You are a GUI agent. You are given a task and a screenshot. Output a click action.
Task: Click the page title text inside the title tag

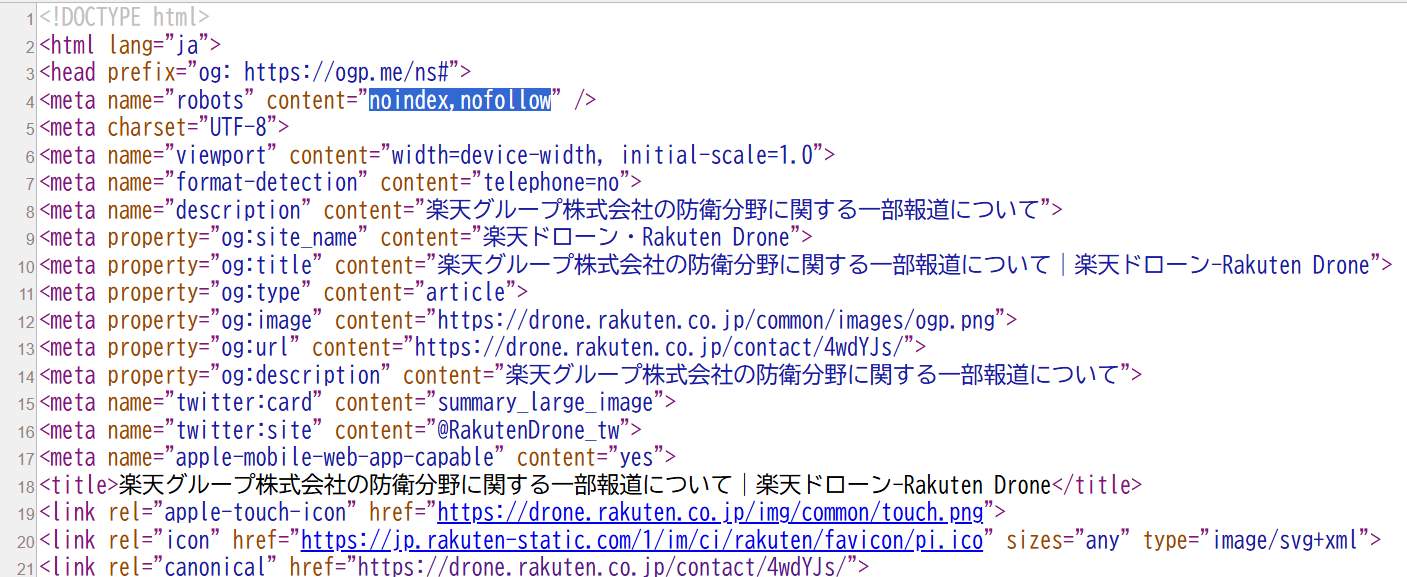pyautogui.click(x=585, y=486)
